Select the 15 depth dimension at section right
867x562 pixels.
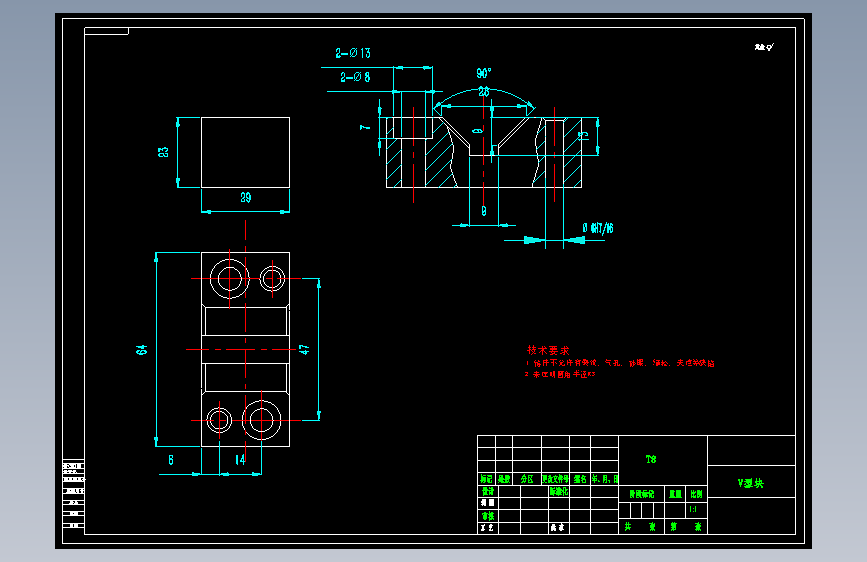(x=583, y=136)
